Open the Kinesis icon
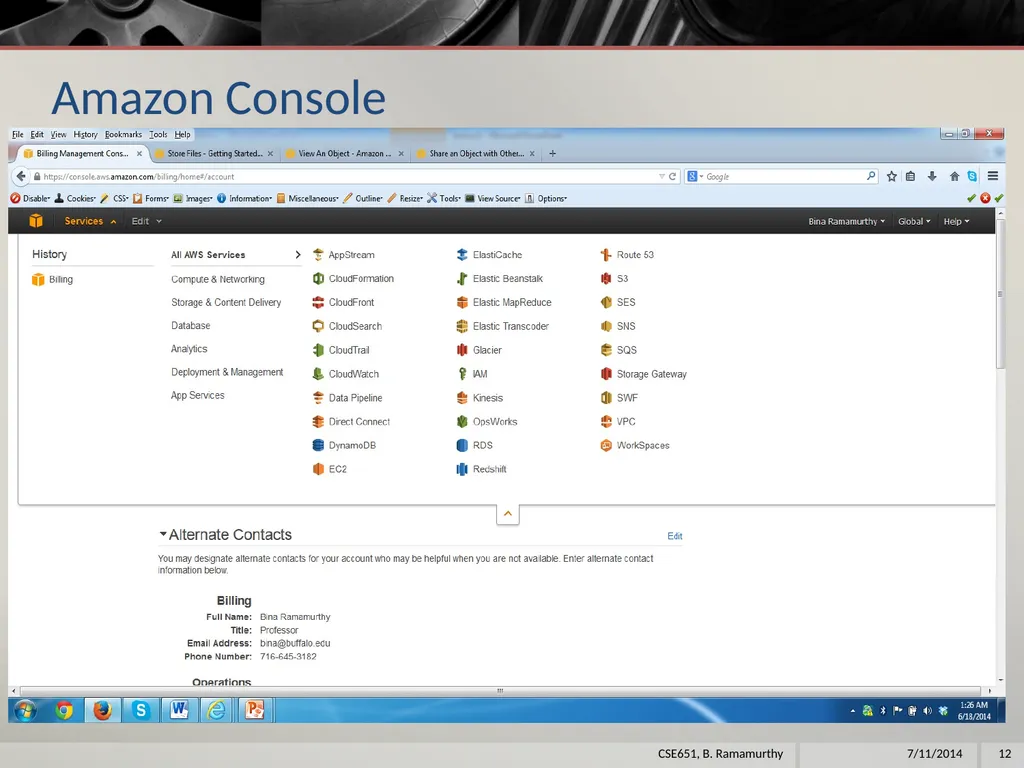1024x768 pixels. (462, 398)
